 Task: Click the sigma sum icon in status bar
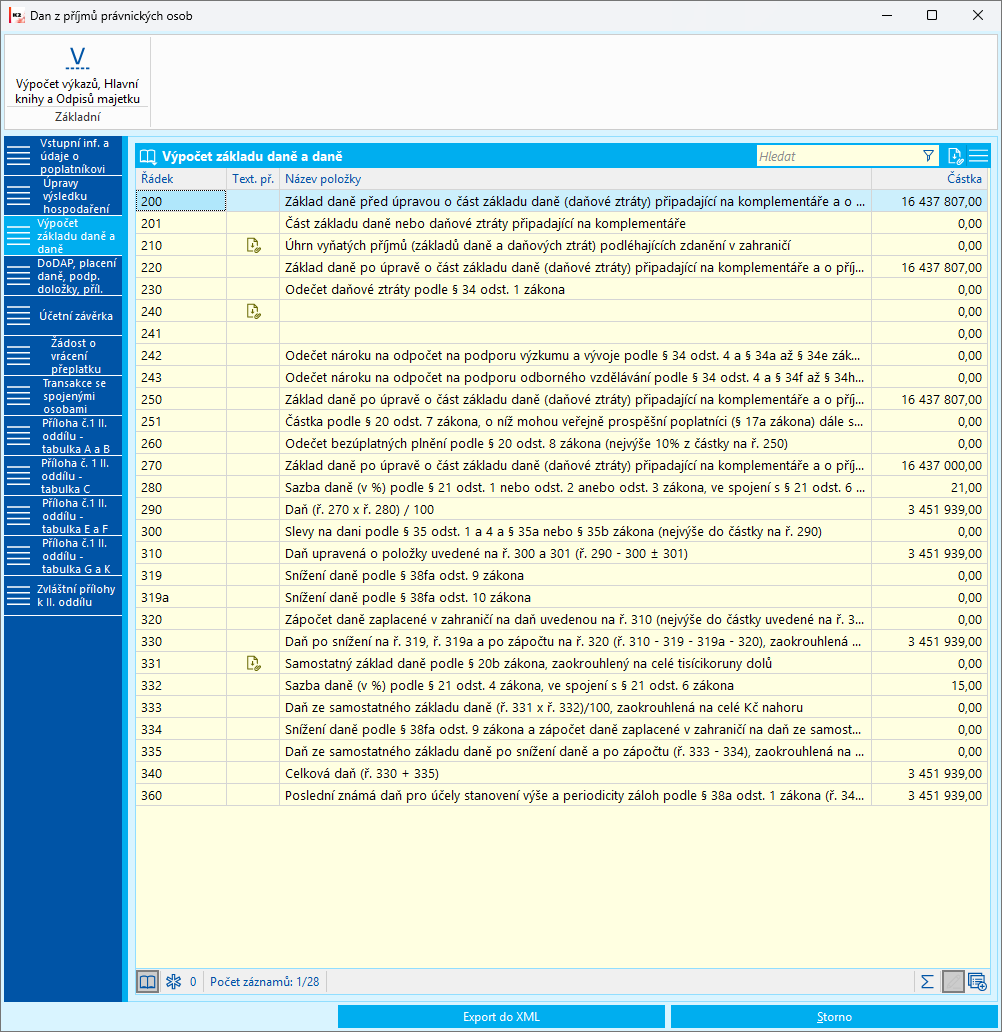(x=927, y=982)
